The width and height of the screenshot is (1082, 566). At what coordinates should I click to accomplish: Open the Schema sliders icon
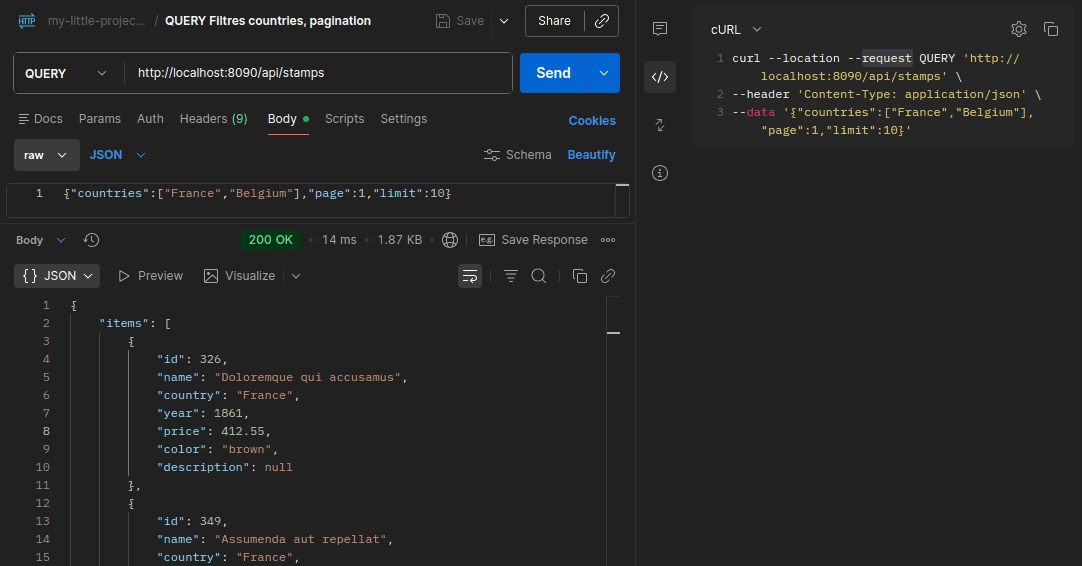point(492,155)
